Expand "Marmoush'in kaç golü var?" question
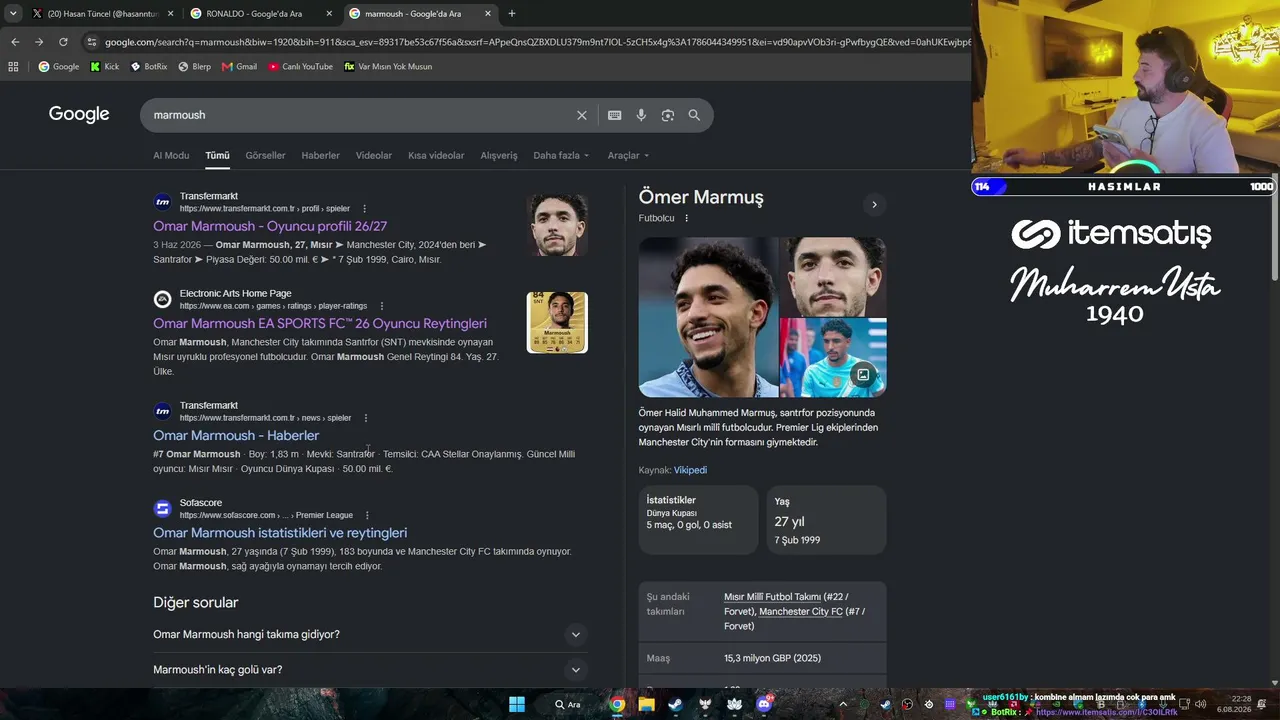 pyautogui.click(x=370, y=670)
